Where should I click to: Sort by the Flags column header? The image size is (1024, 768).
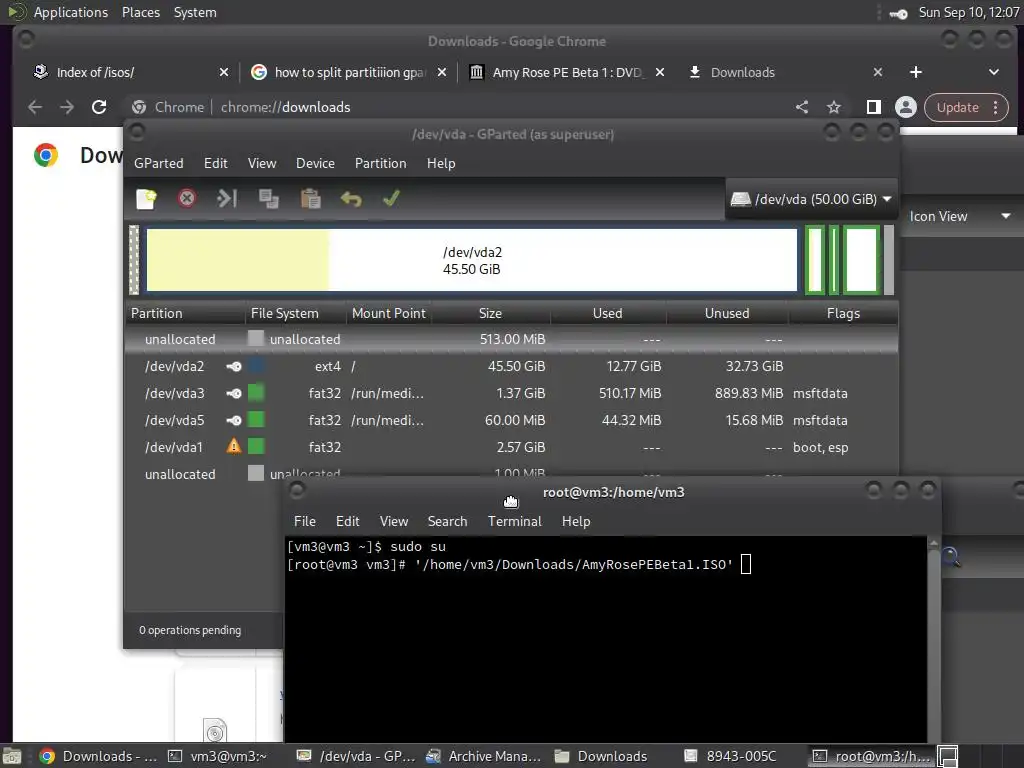pyautogui.click(x=843, y=313)
